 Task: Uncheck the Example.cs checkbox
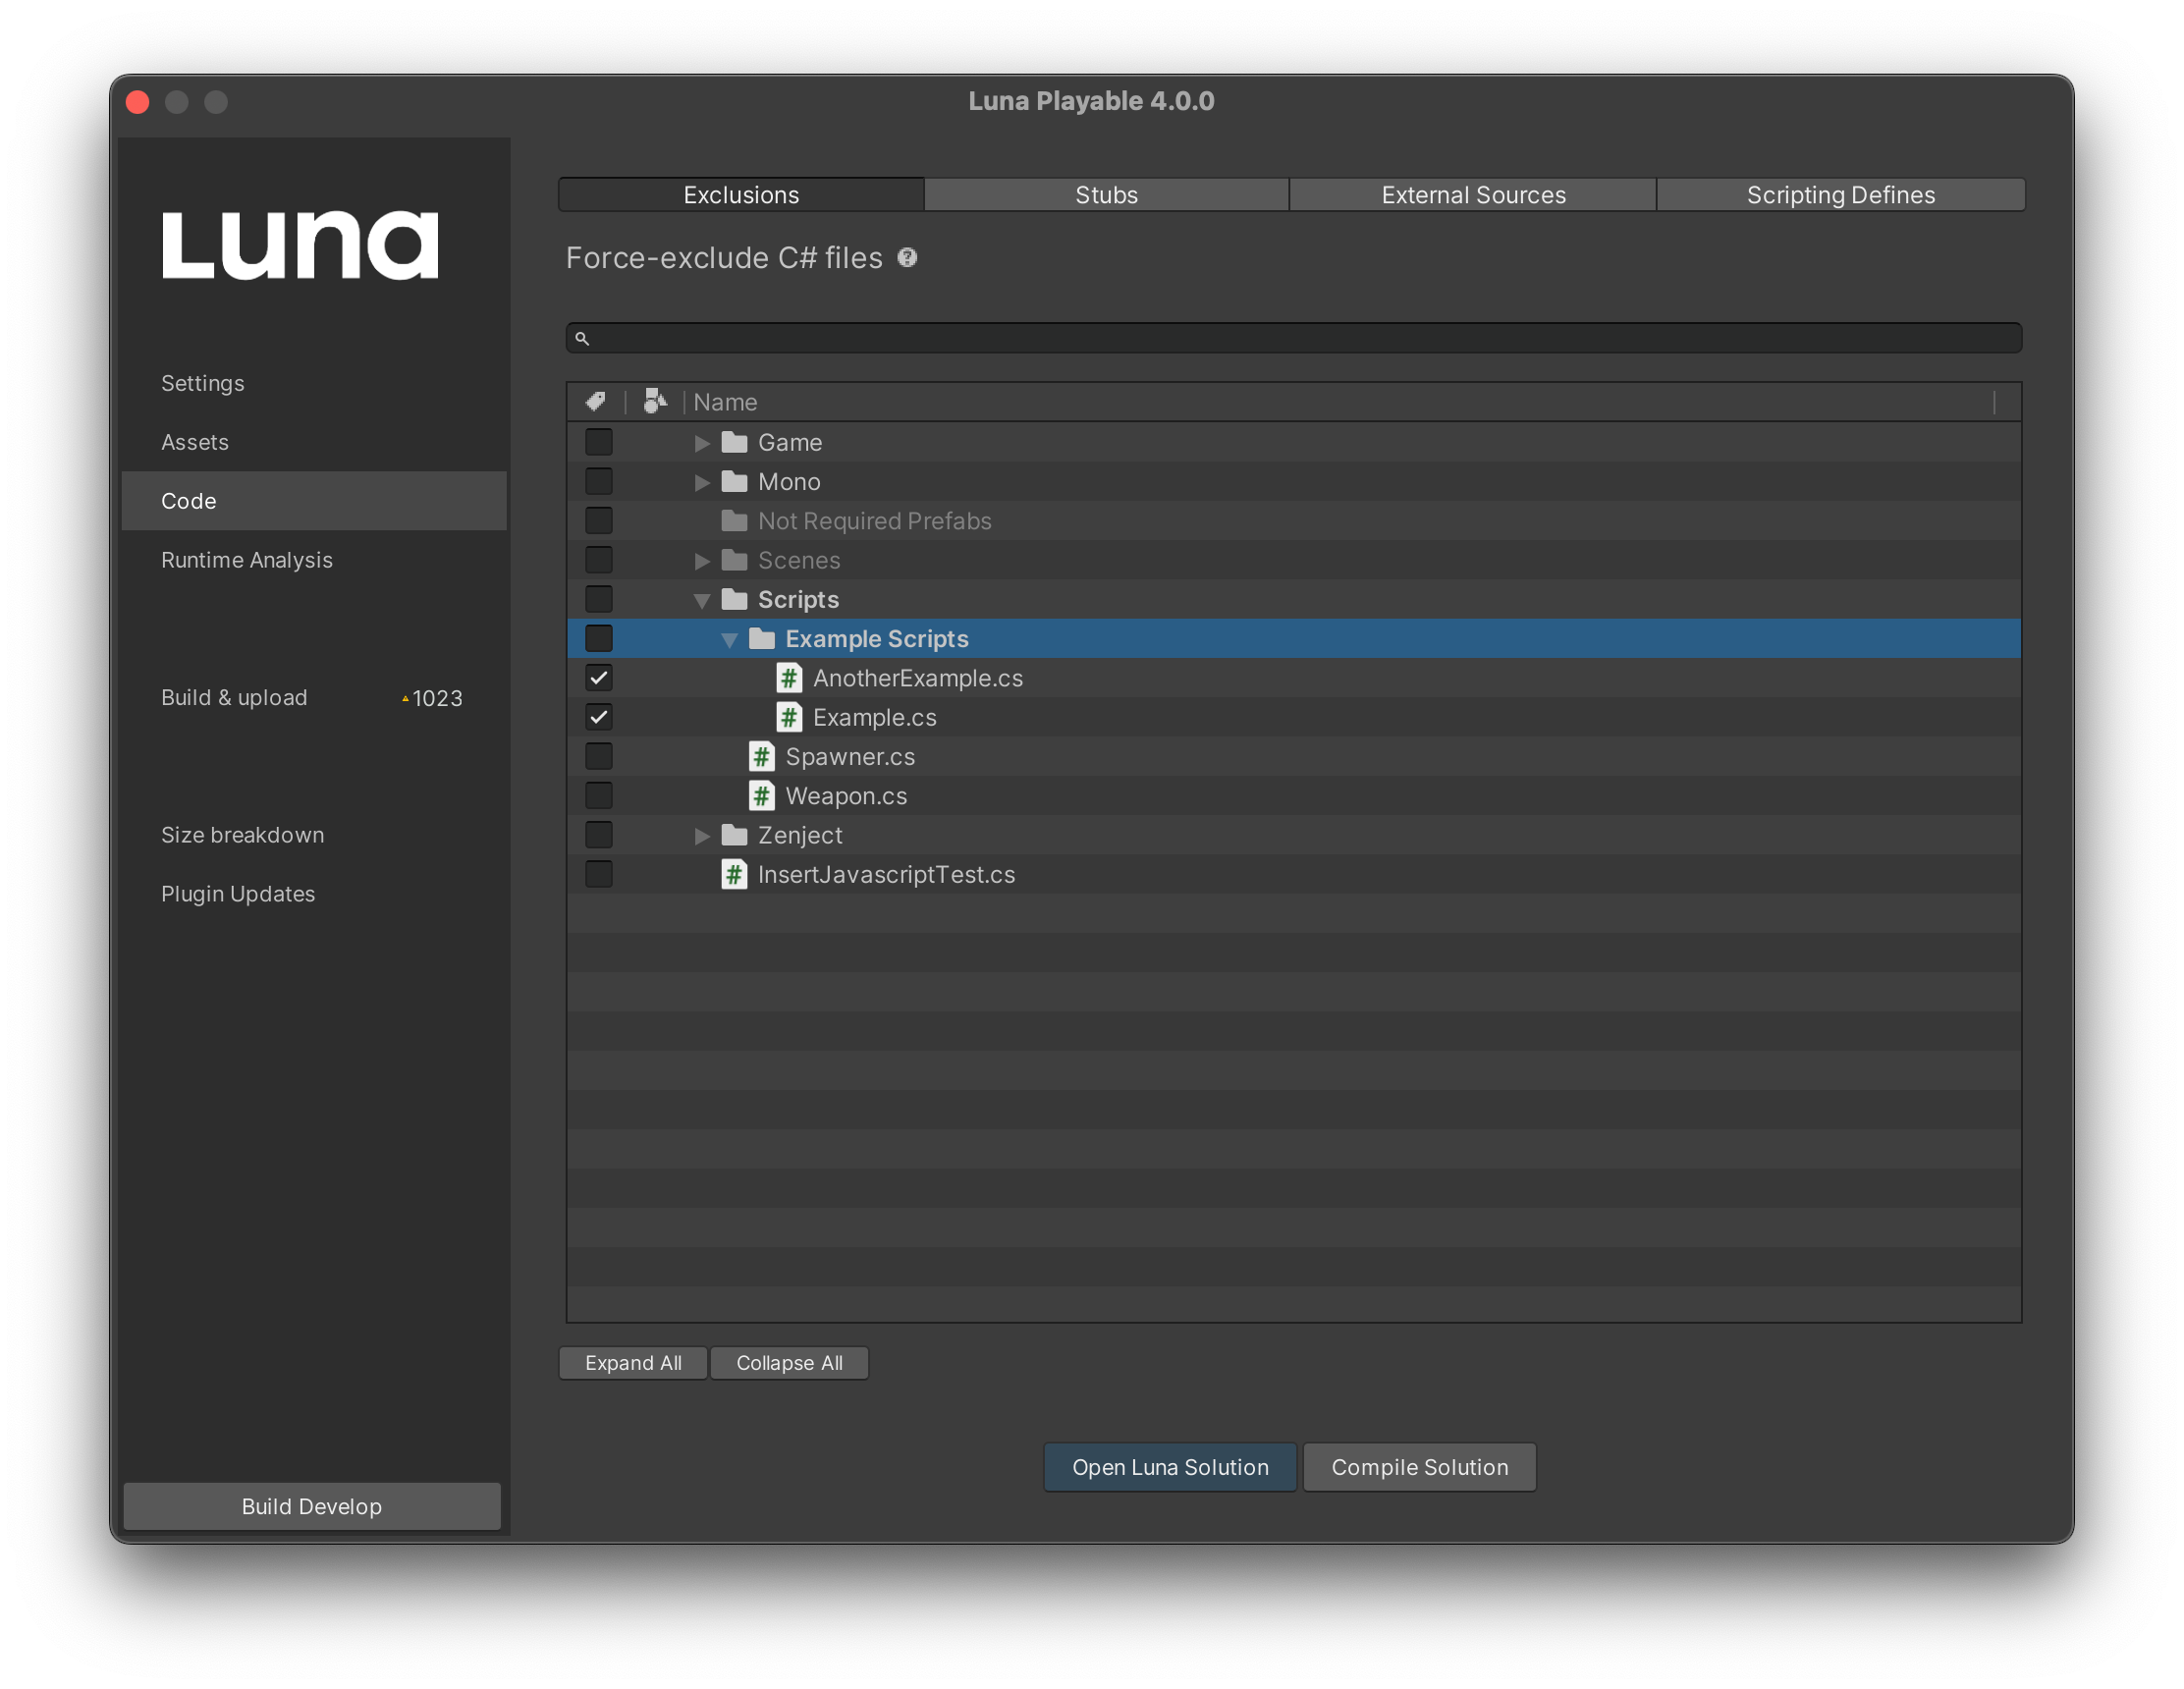598,717
